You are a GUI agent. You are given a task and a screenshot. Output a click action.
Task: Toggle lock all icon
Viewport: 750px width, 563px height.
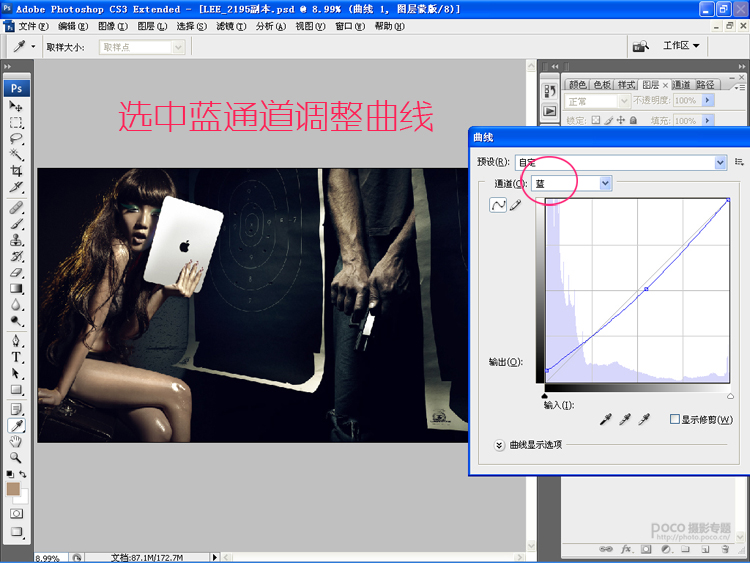coord(633,120)
